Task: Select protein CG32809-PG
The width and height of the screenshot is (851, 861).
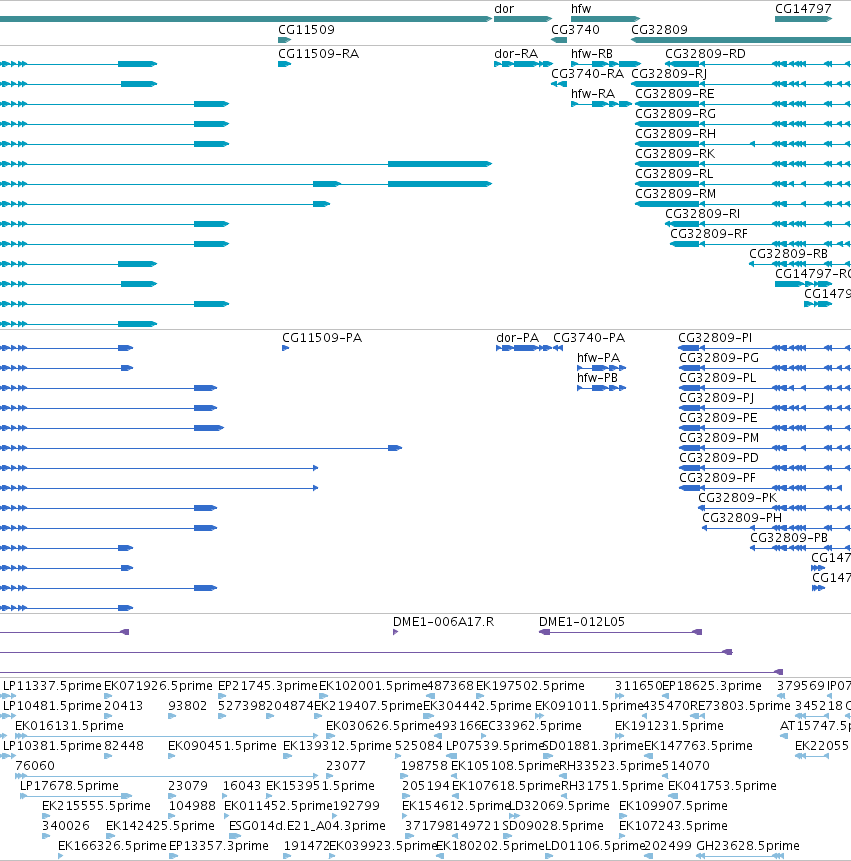Action: pyautogui.click(x=719, y=358)
